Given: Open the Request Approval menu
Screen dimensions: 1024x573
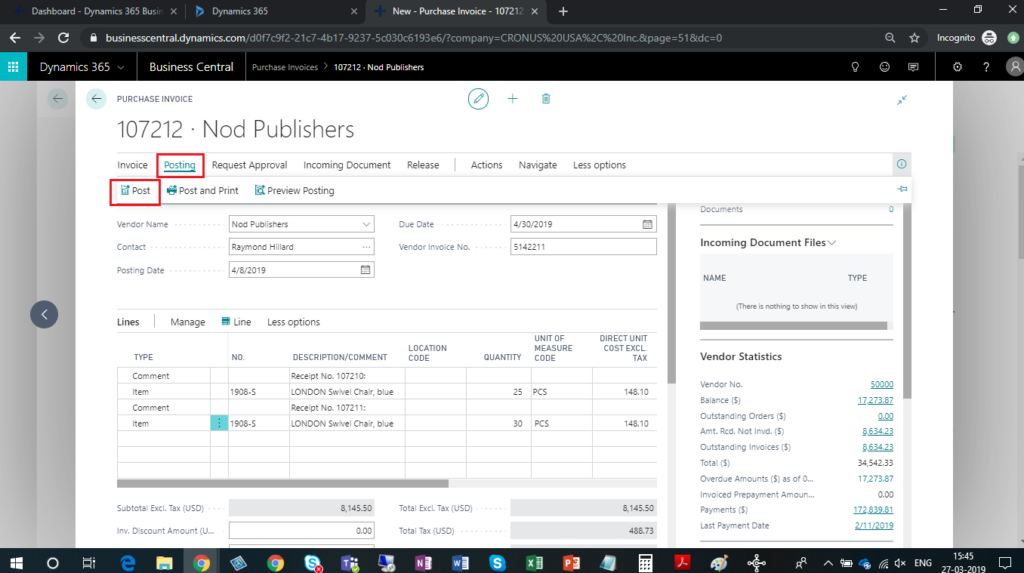Looking at the screenshot, I should pyautogui.click(x=249, y=165).
